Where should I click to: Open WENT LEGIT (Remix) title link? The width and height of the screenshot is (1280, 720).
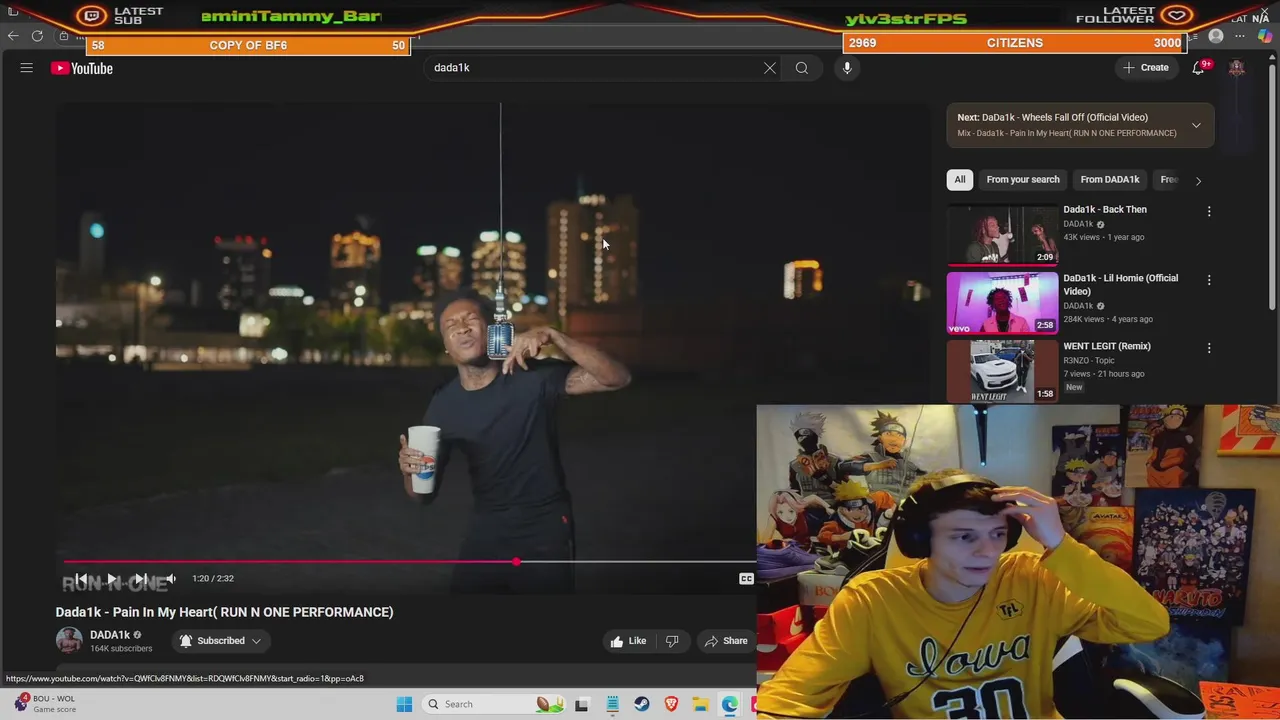pos(1107,346)
